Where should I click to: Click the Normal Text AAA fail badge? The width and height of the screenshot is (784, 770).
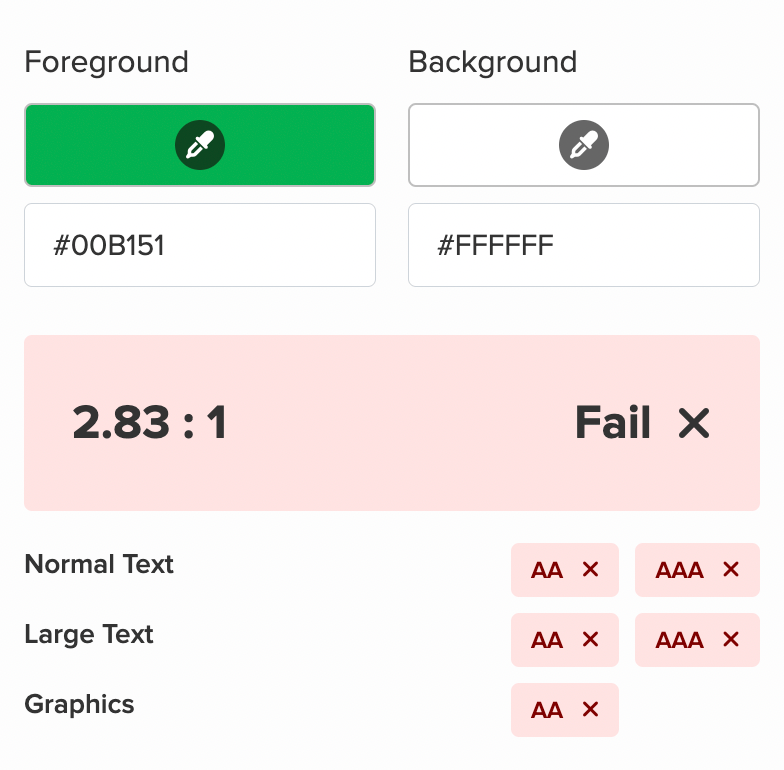click(697, 570)
